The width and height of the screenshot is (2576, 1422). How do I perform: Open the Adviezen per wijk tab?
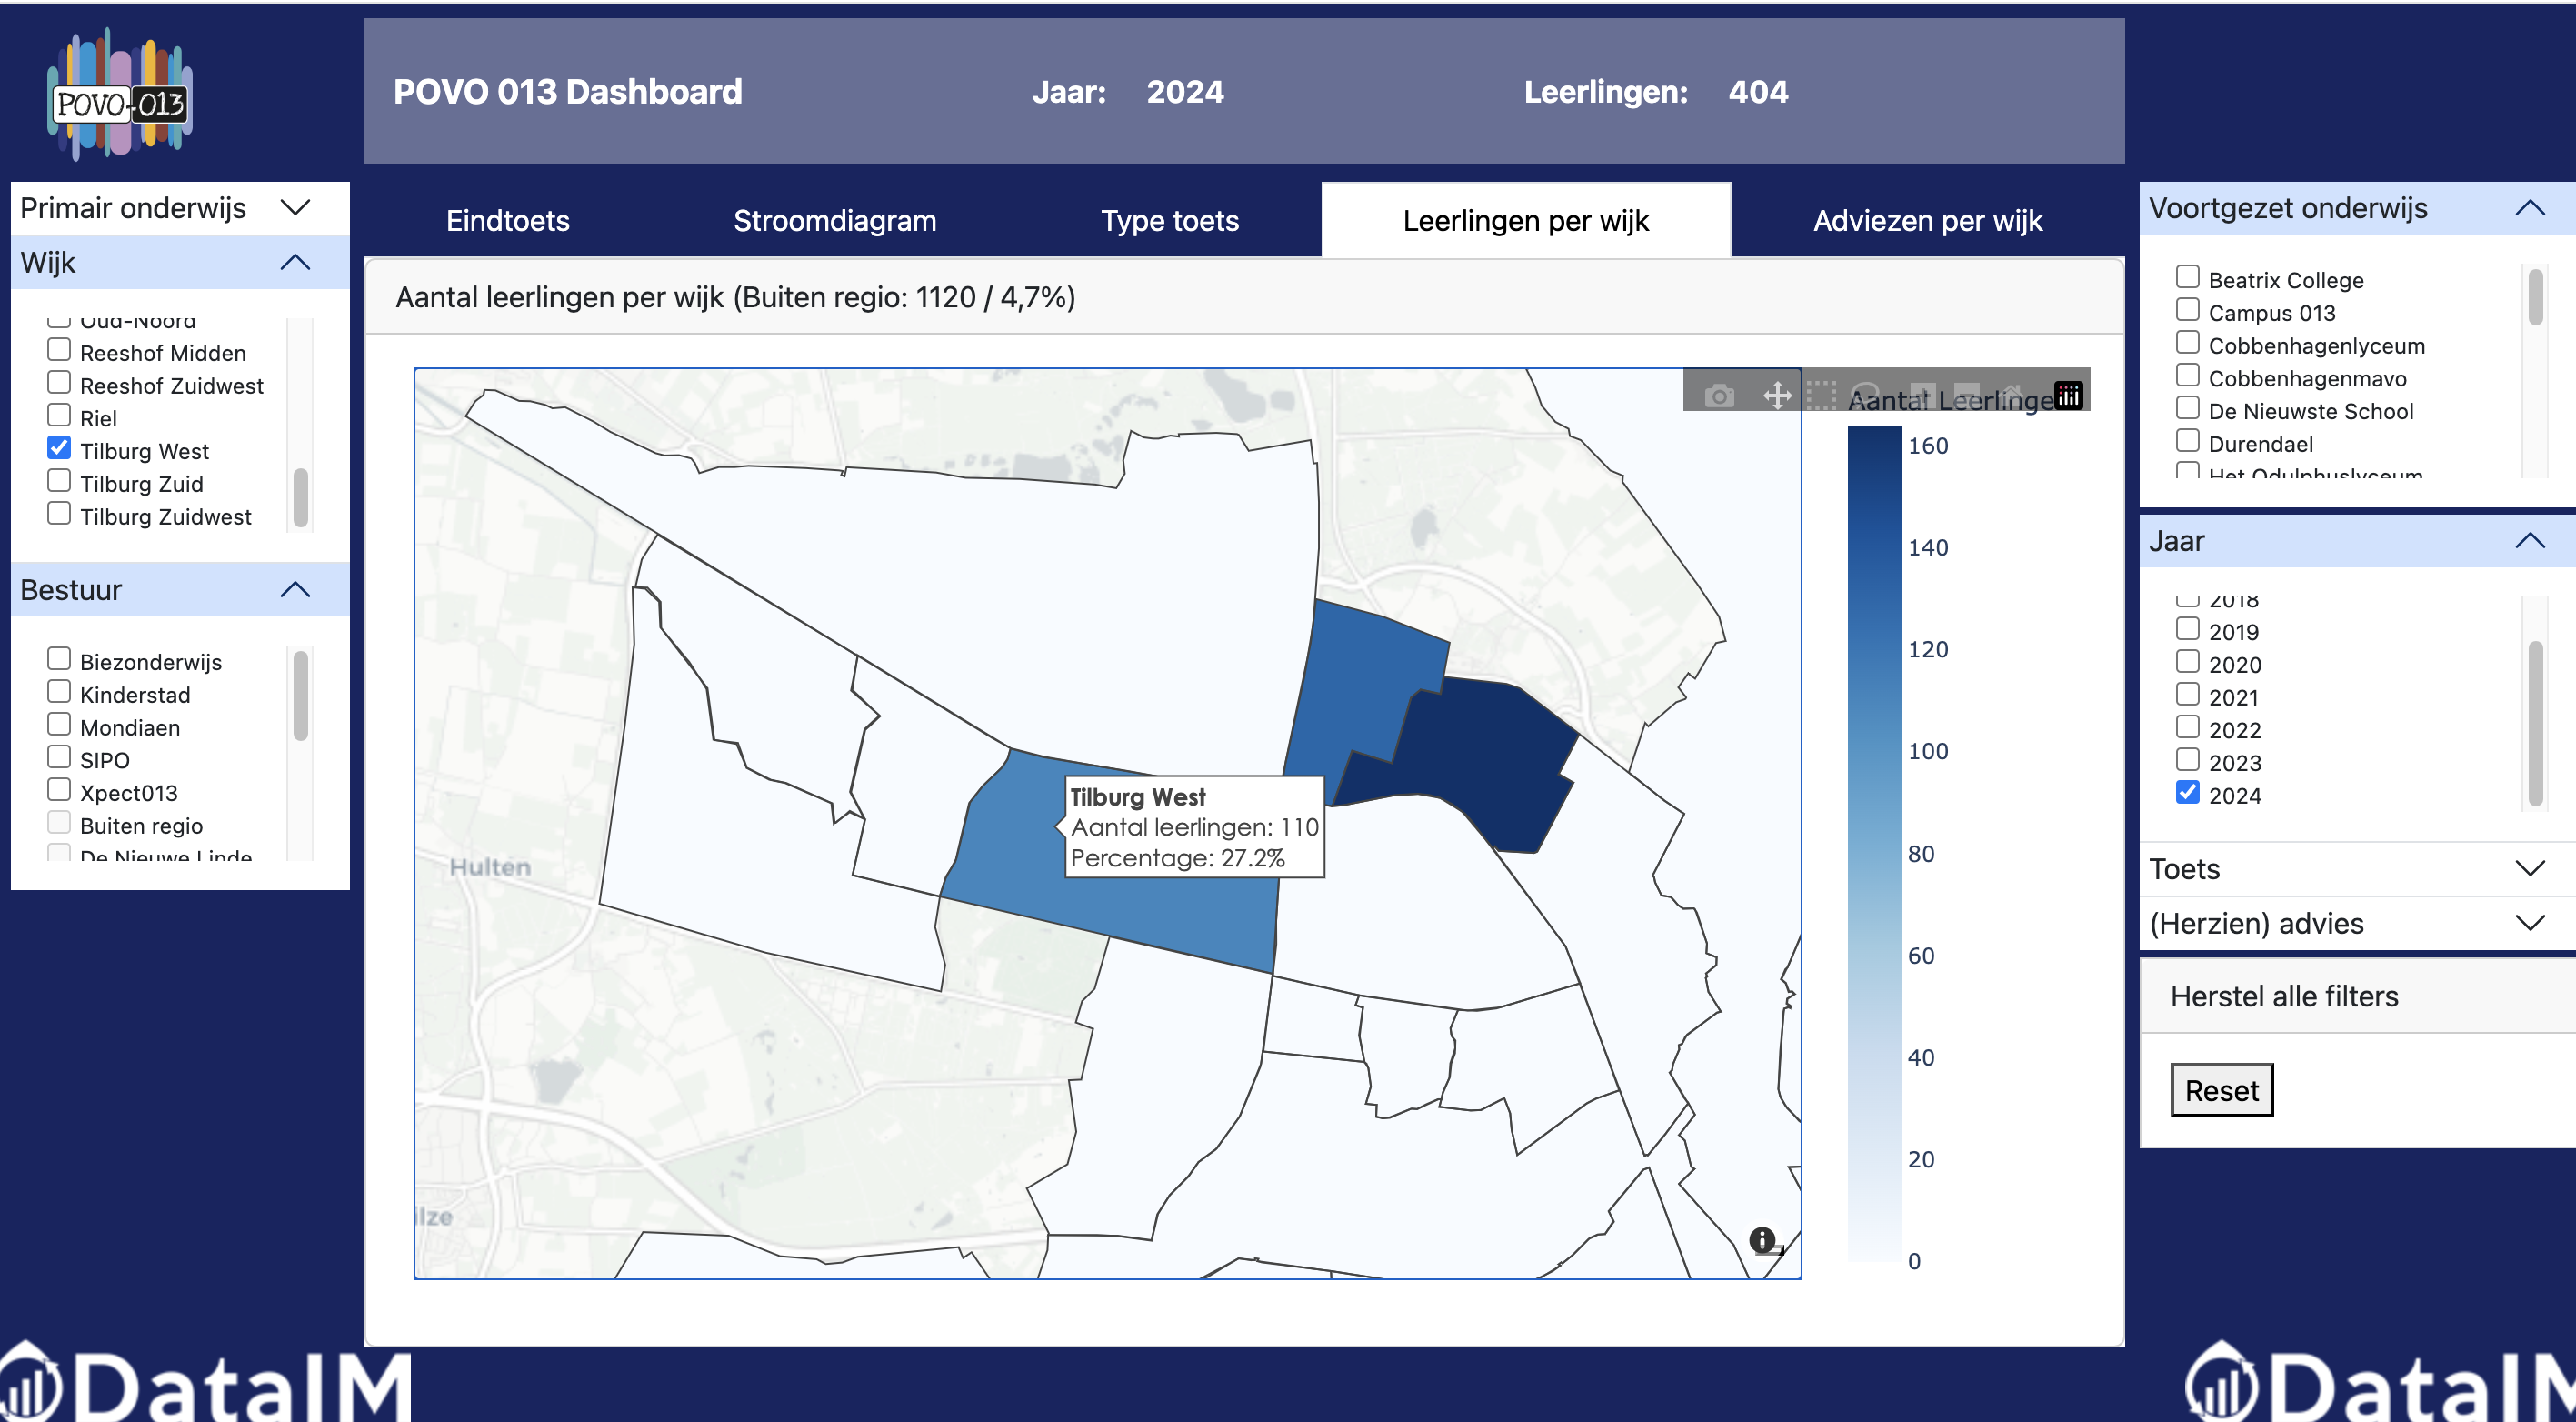[x=1927, y=221]
